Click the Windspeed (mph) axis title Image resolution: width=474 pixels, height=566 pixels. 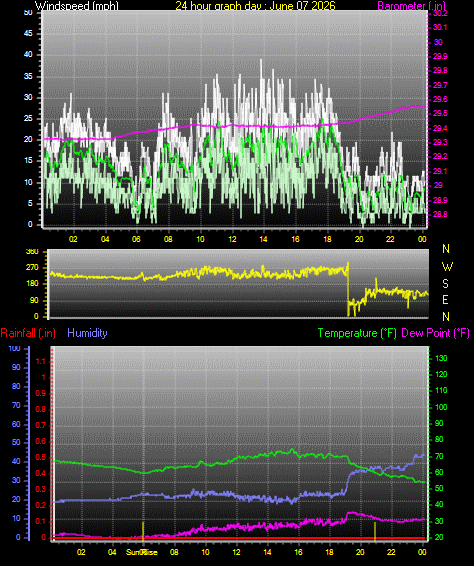(x=77, y=5)
